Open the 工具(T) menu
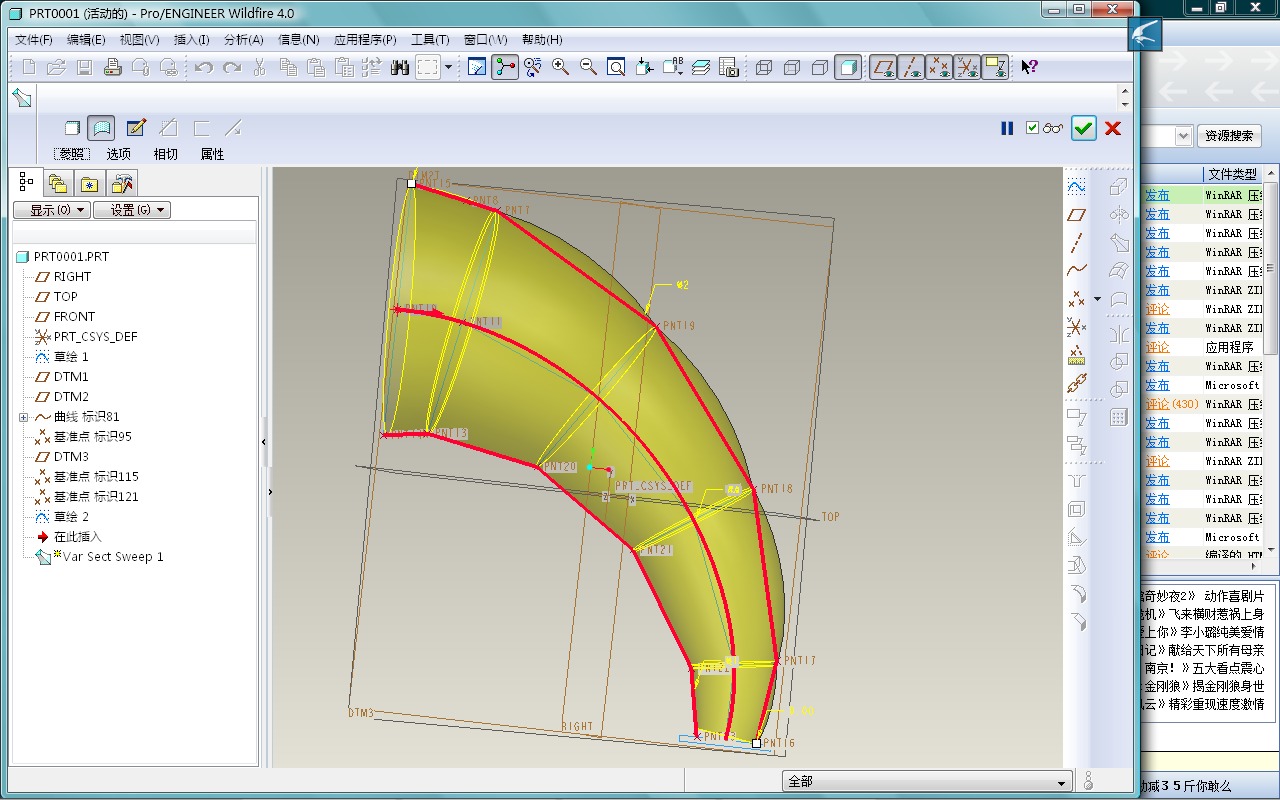This screenshot has height=800, width=1280. coord(430,40)
